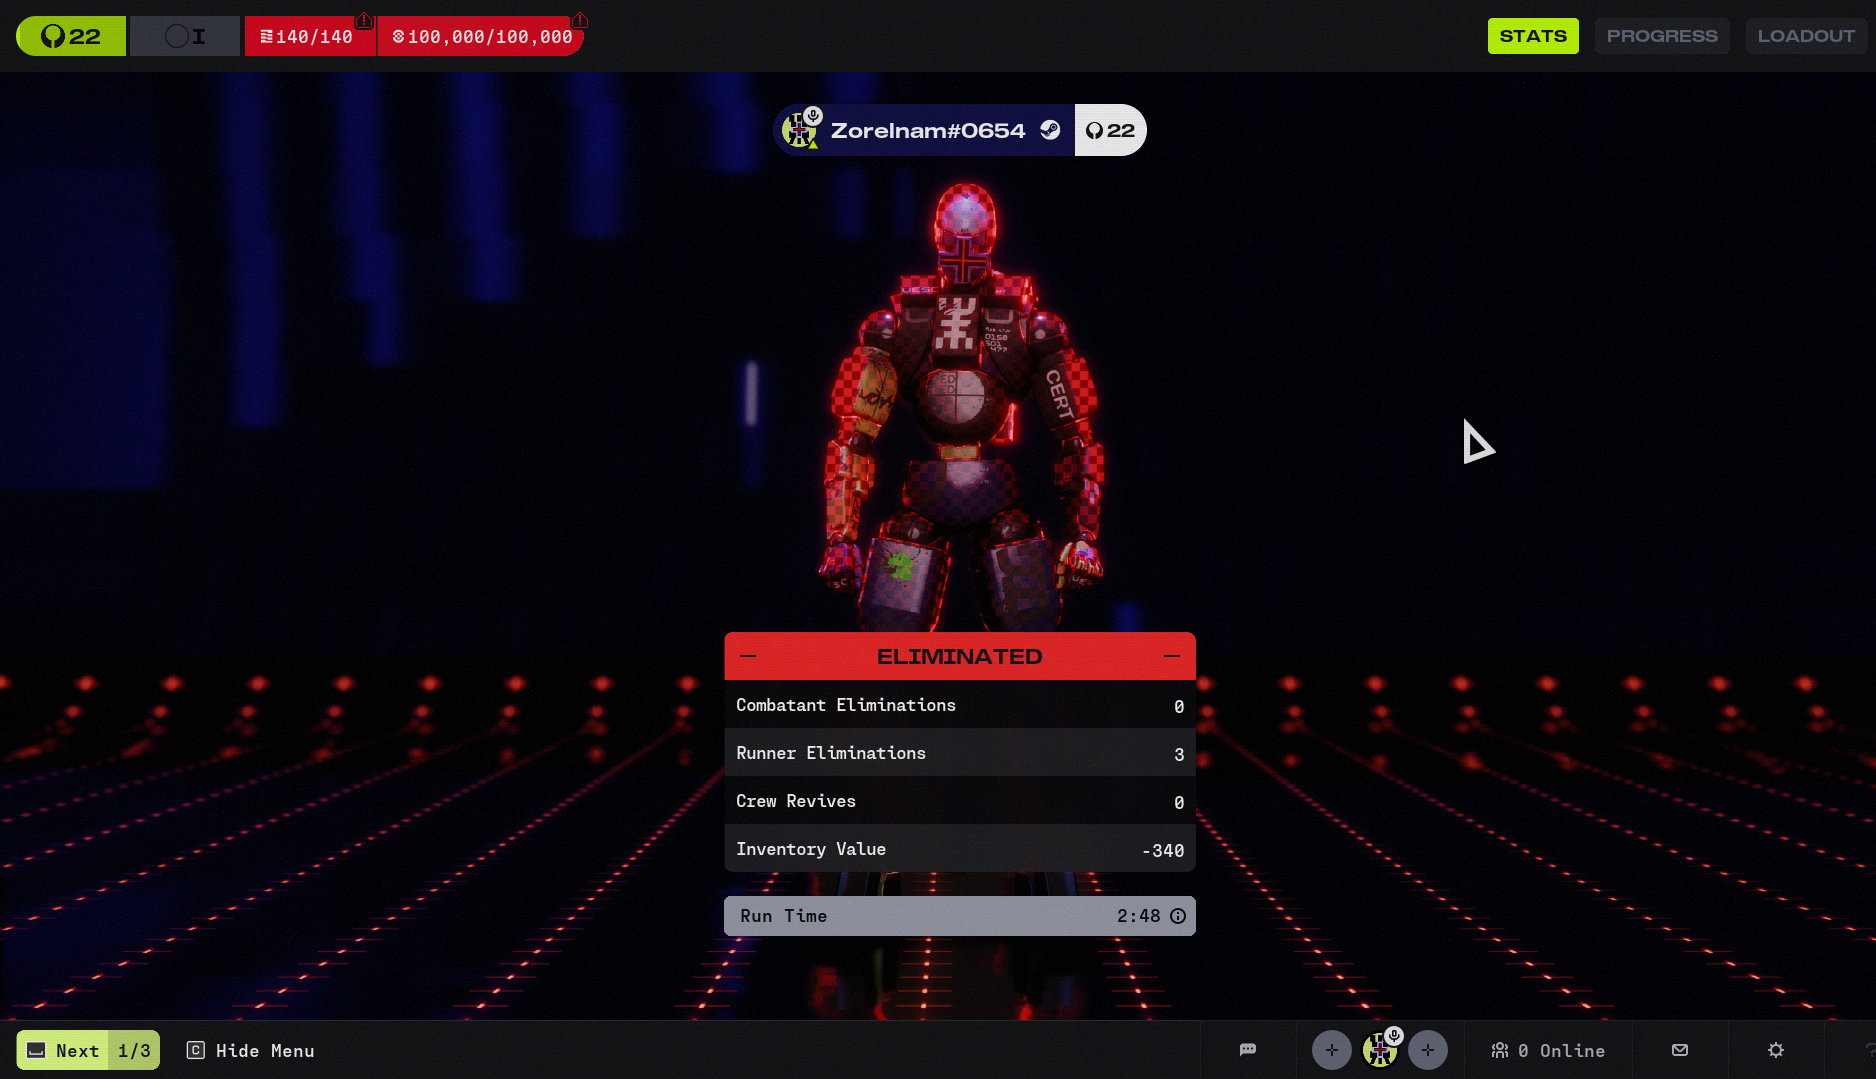The width and height of the screenshot is (1876, 1079).
Task: Click the right dash on ELIMINATED header
Action: (1172, 656)
